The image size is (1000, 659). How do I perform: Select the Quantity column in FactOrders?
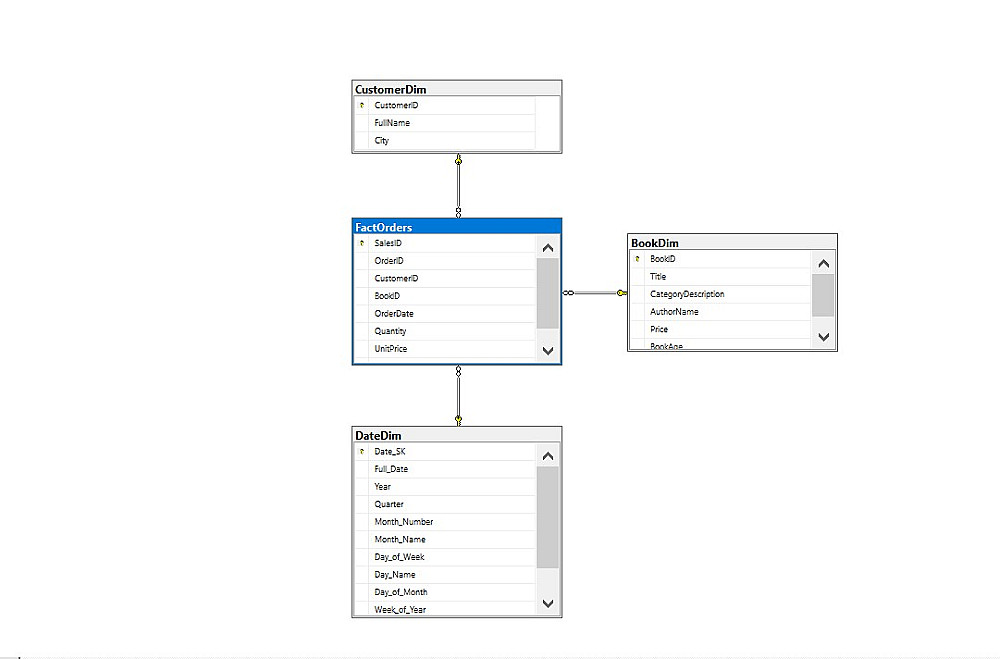point(445,331)
